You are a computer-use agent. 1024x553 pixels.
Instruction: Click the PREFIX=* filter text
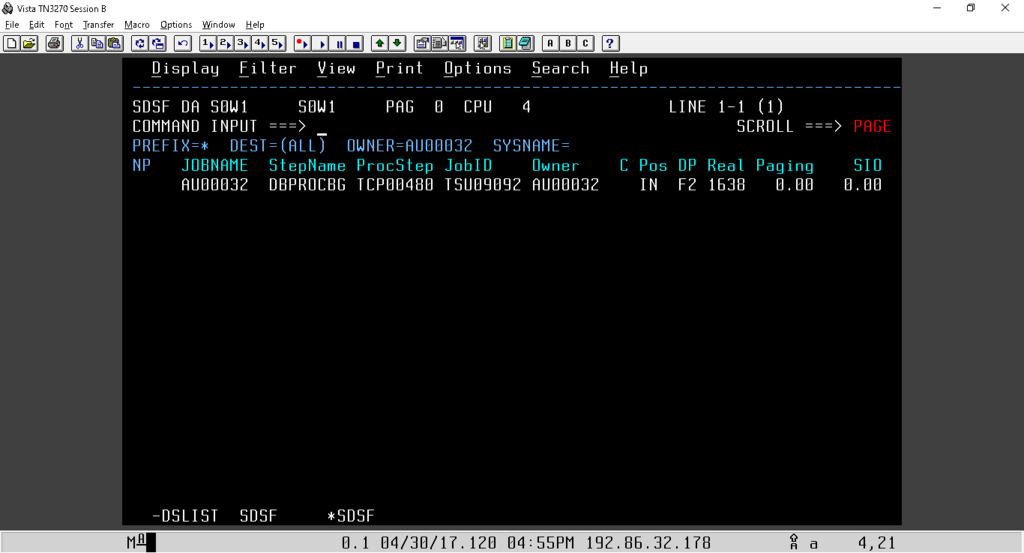click(x=170, y=146)
